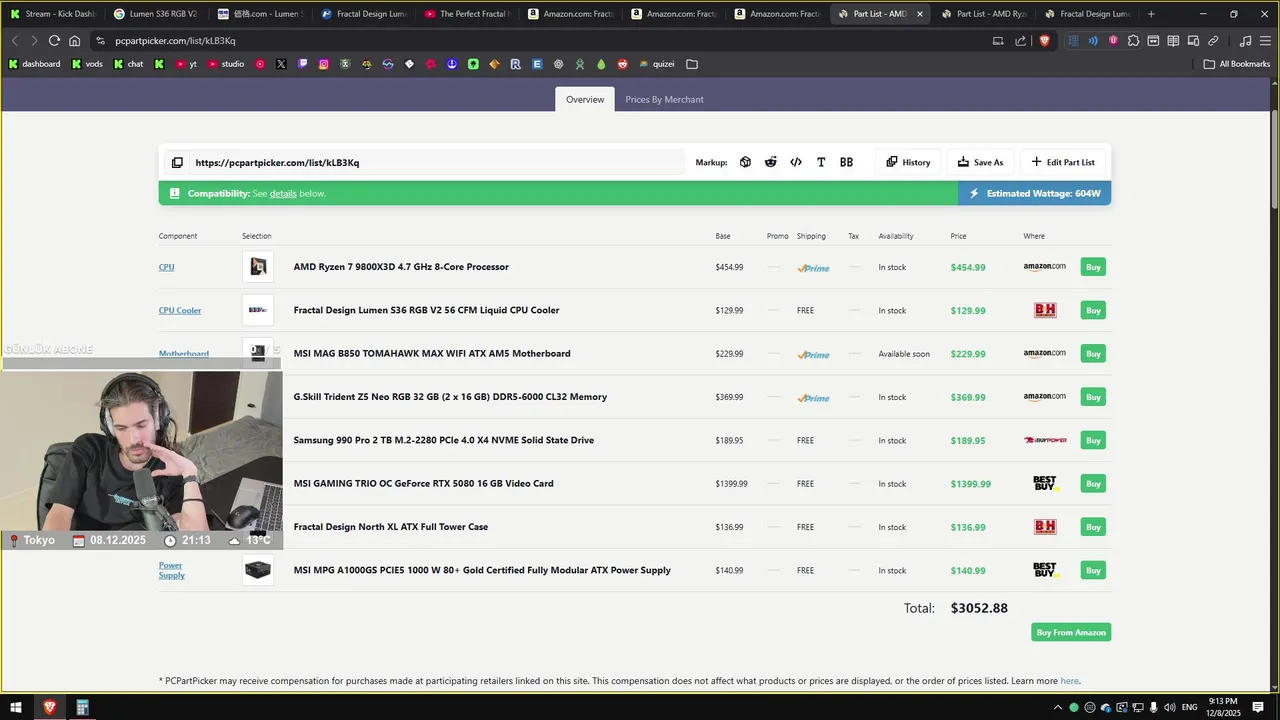
Task: Switch to the Lumen S36 RGB V2 browser tab
Action: pyautogui.click(x=155, y=14)
